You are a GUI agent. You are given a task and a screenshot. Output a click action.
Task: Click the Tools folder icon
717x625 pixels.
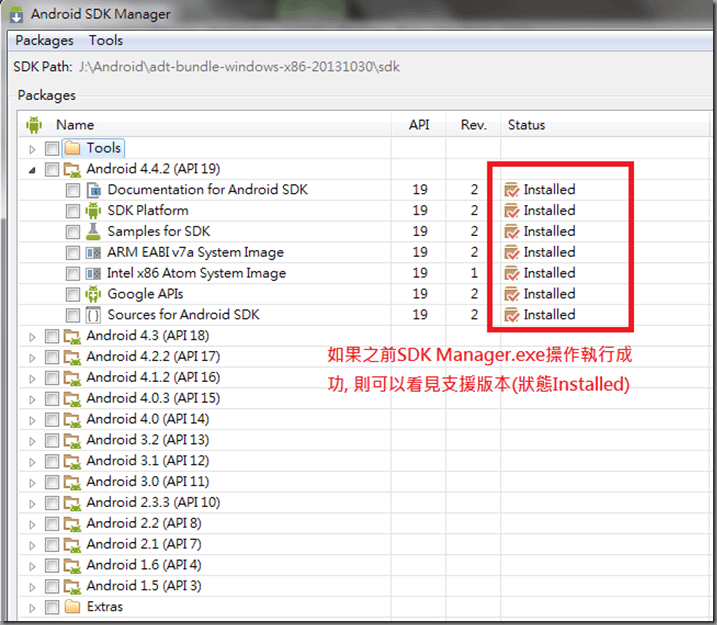[x=72, y=148]
